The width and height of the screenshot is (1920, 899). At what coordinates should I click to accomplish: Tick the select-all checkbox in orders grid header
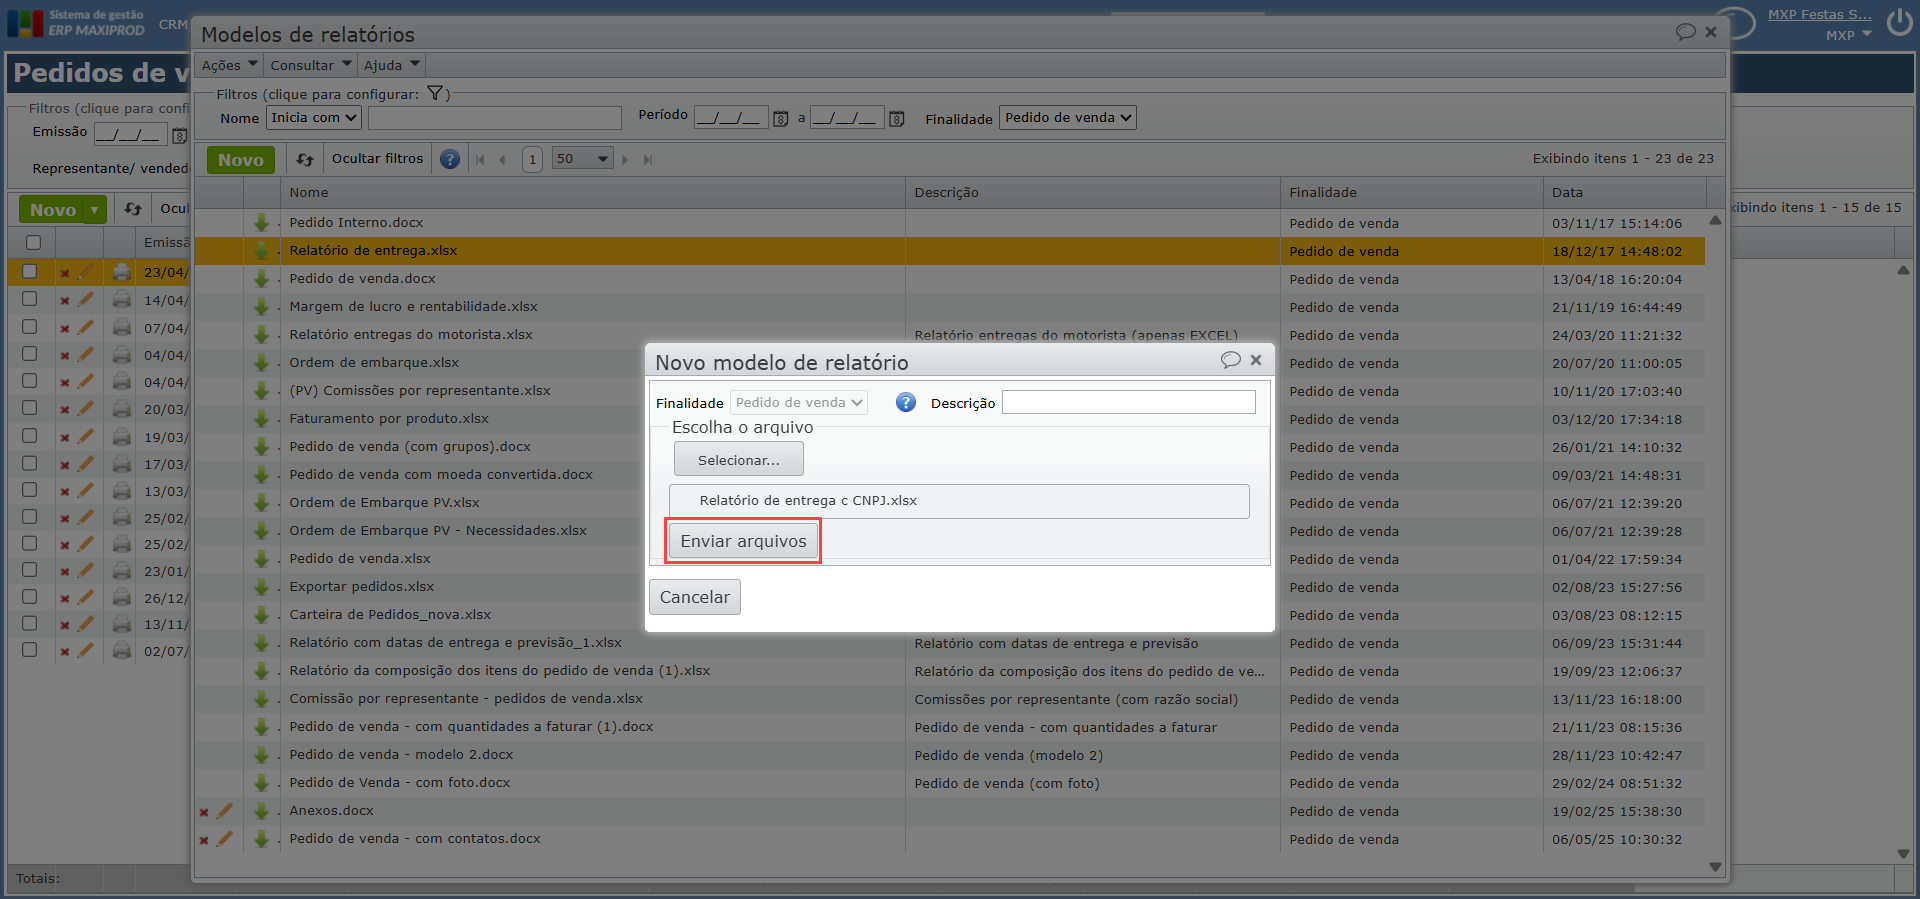pos(33,242)
